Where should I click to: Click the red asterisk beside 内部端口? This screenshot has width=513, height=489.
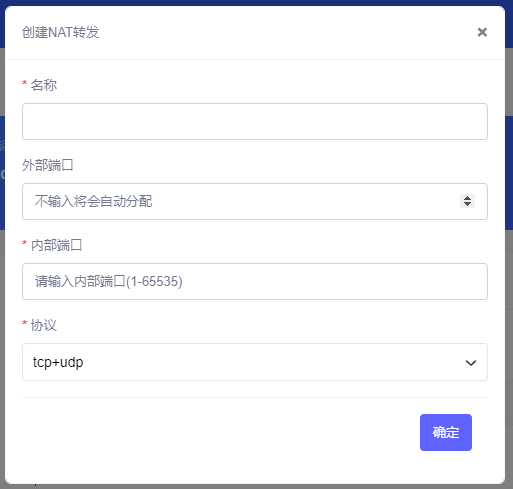click(x=24, y=243)
